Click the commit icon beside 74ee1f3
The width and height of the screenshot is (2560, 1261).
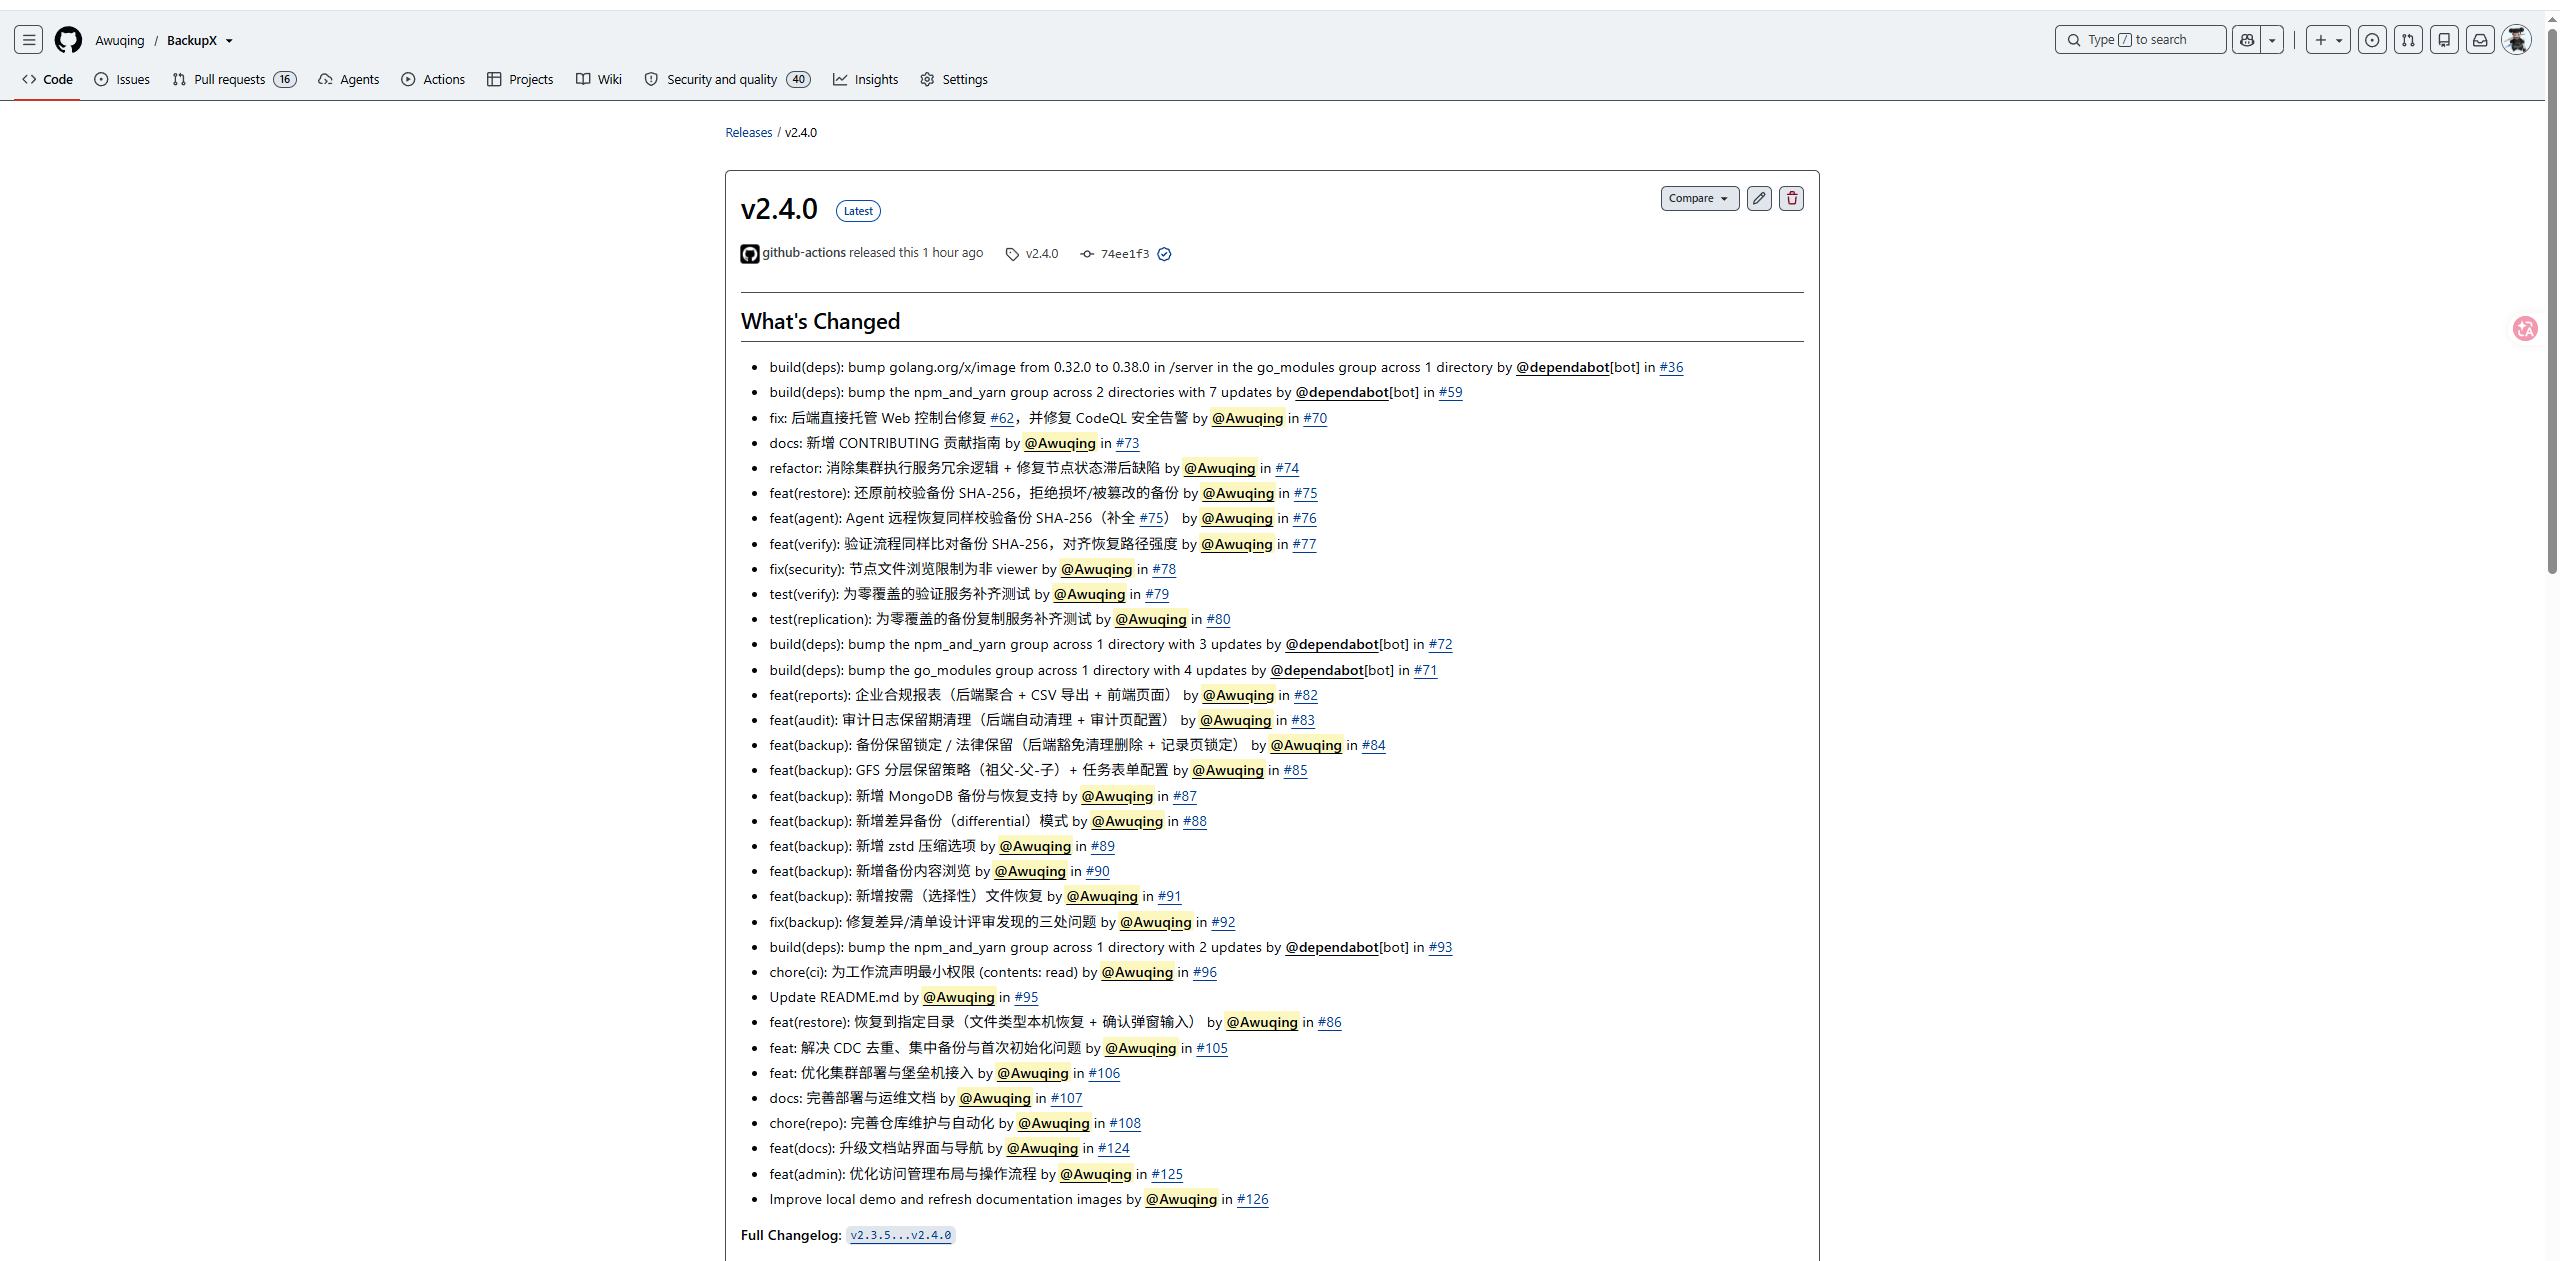pos(1087,254)
